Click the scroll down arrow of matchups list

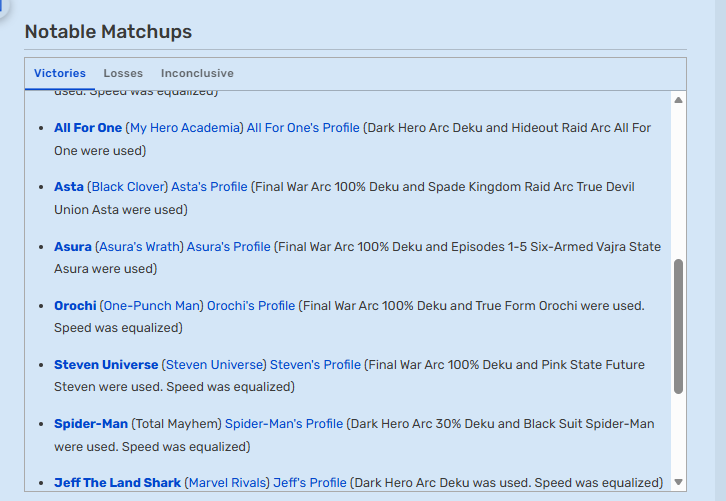point(678,482)
